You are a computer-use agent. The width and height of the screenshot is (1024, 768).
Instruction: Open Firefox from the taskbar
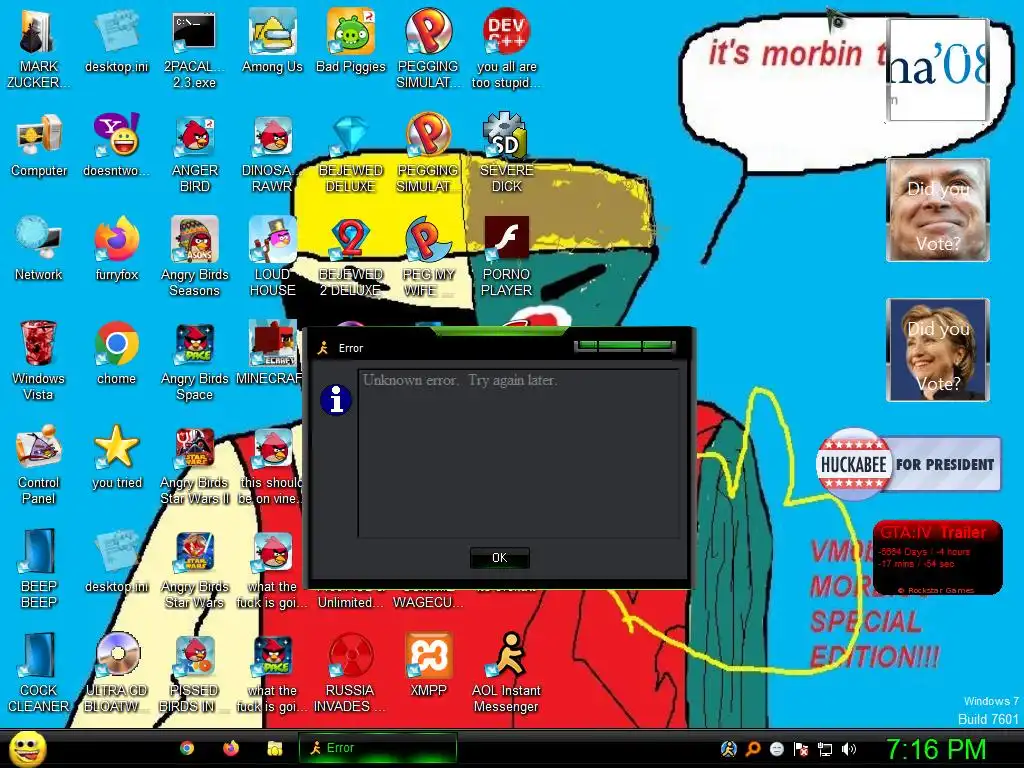(x=231, y=748)
